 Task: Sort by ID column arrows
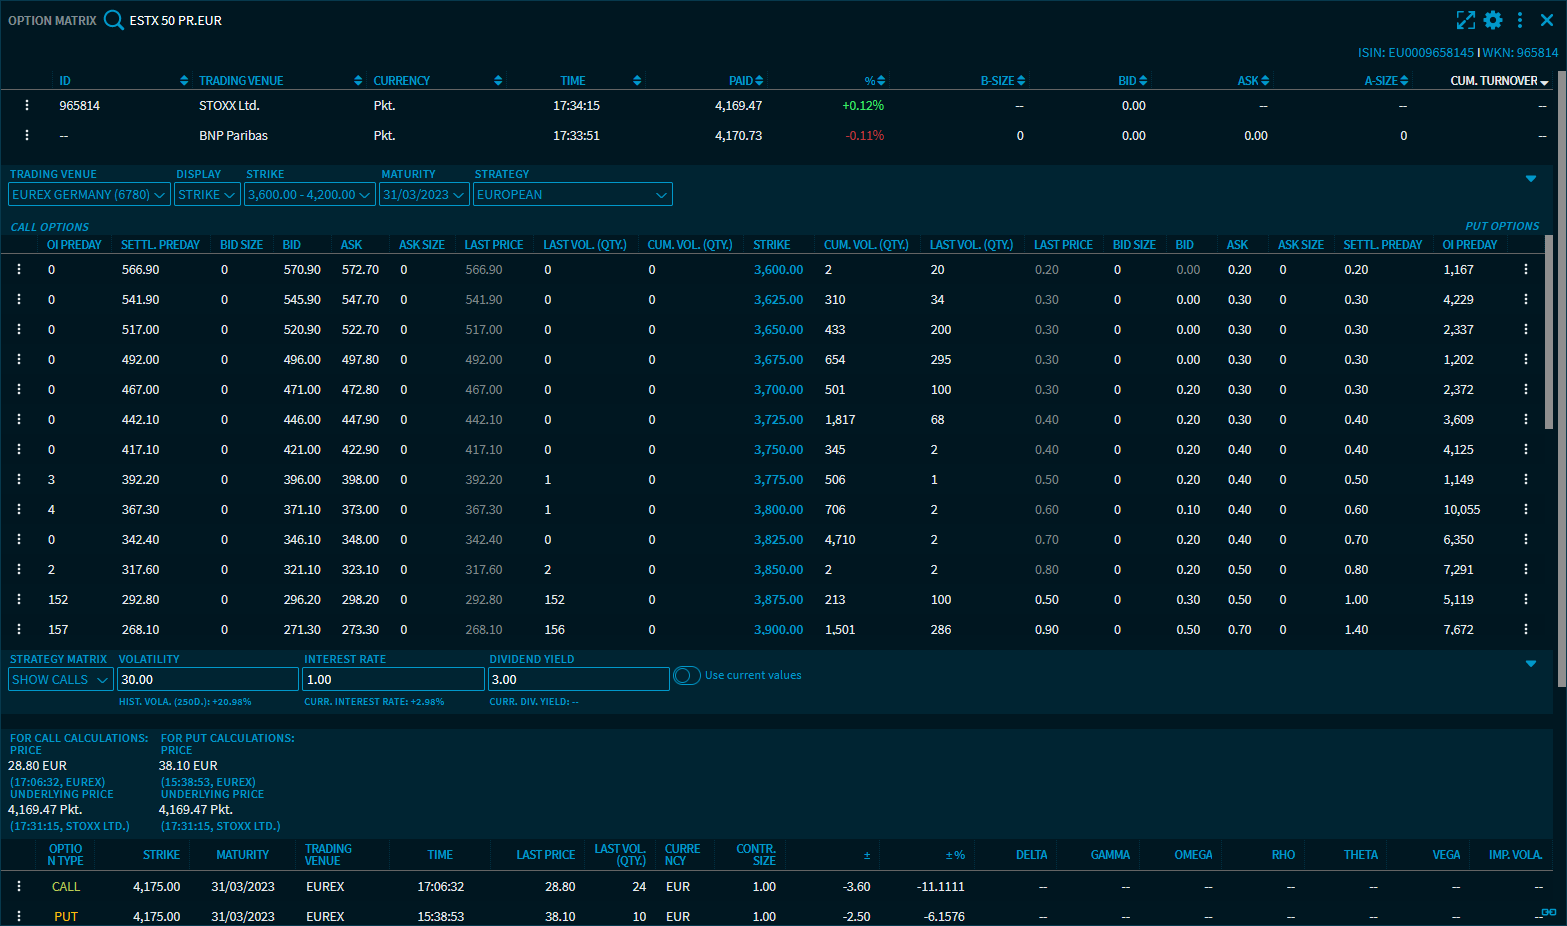(x=184, y=81)
